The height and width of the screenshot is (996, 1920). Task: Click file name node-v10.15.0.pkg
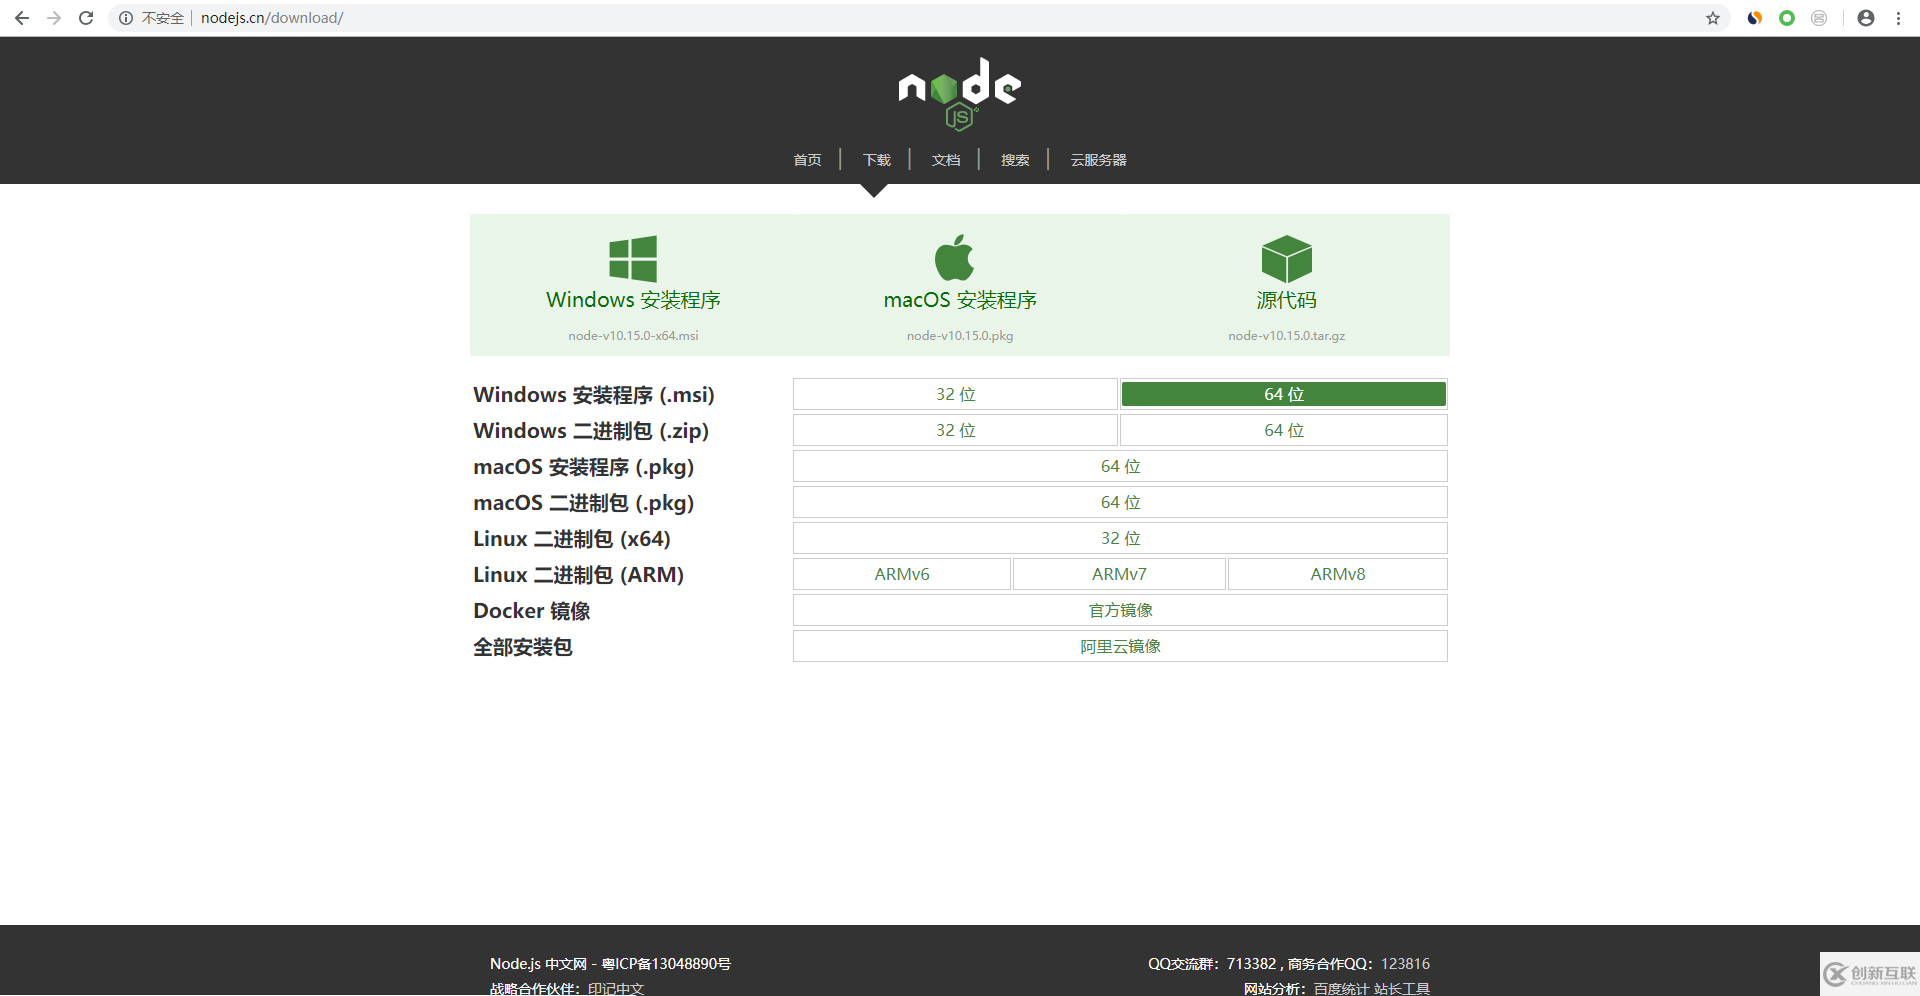point(960,336)
